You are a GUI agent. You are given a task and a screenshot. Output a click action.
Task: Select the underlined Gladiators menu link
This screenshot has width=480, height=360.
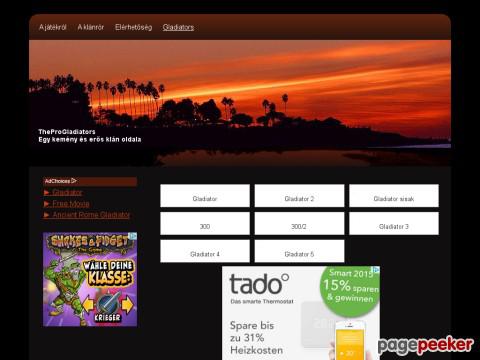click(178, 27)
